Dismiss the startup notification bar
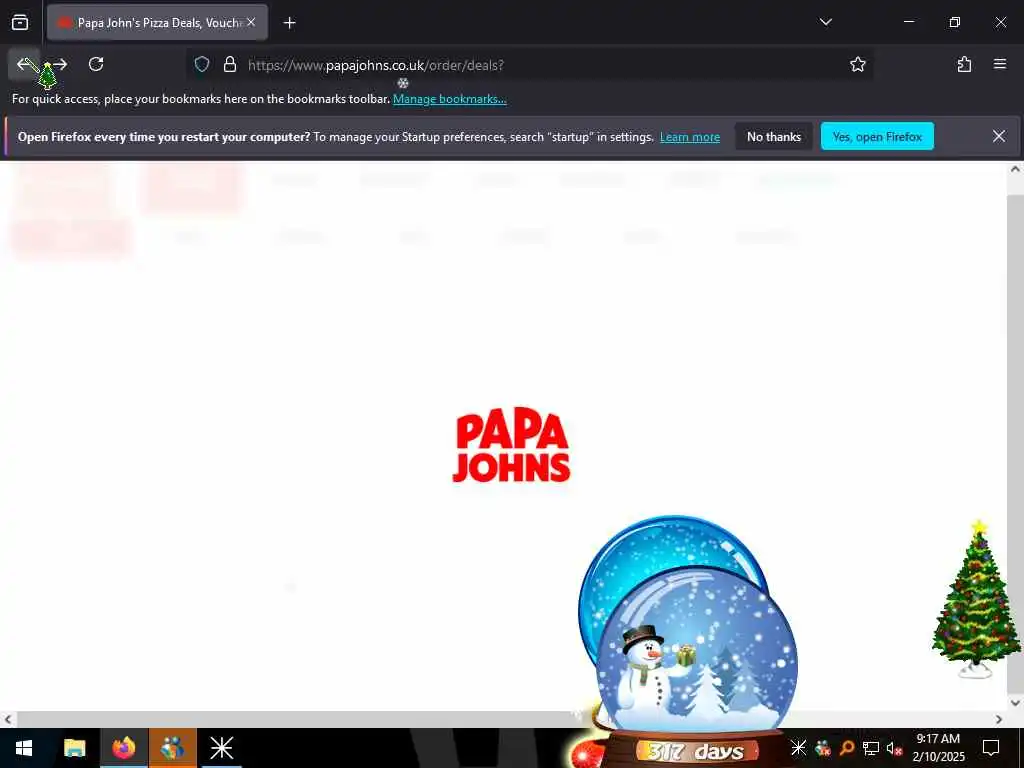The width and height of the screenshot is (1024, 768). tap(999, 136)
